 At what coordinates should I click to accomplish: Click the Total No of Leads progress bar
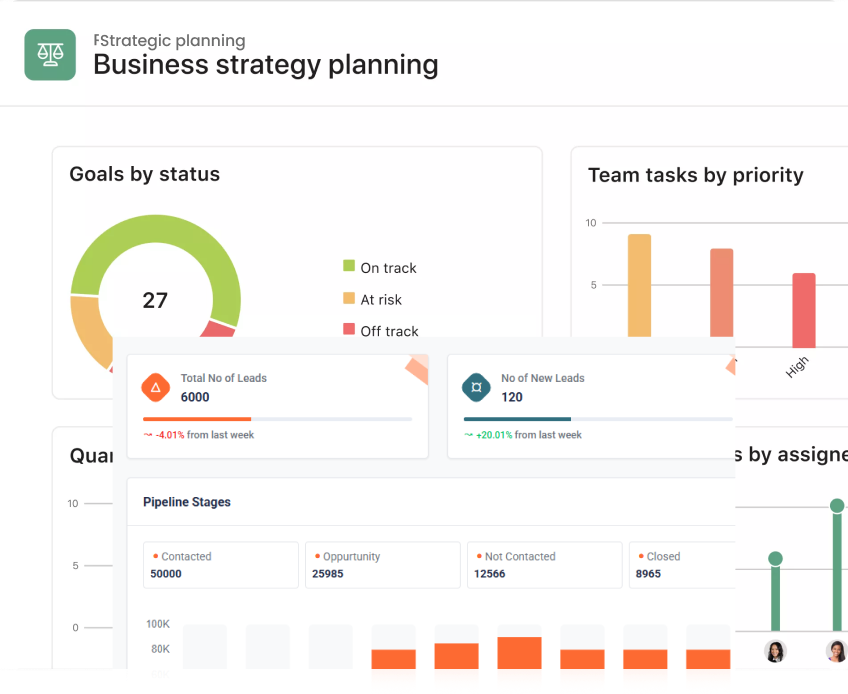(x=278, y=419)
